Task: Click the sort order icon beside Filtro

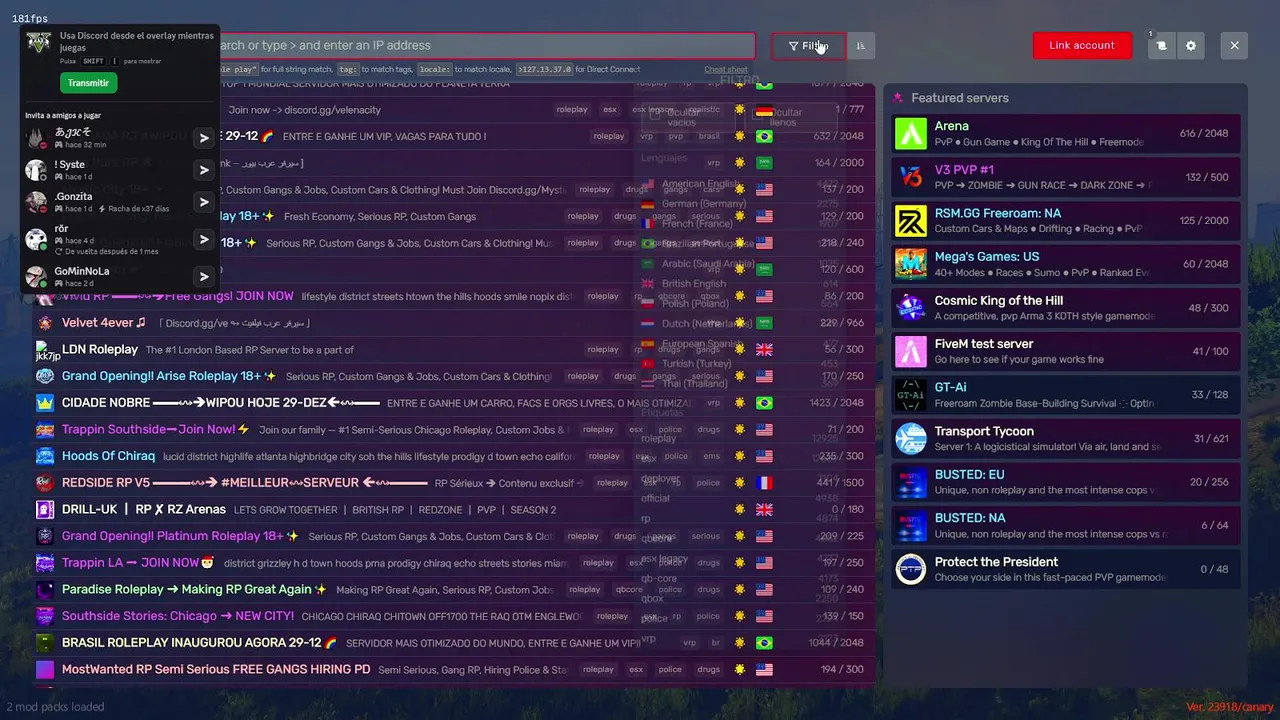Action: point(861,45)
